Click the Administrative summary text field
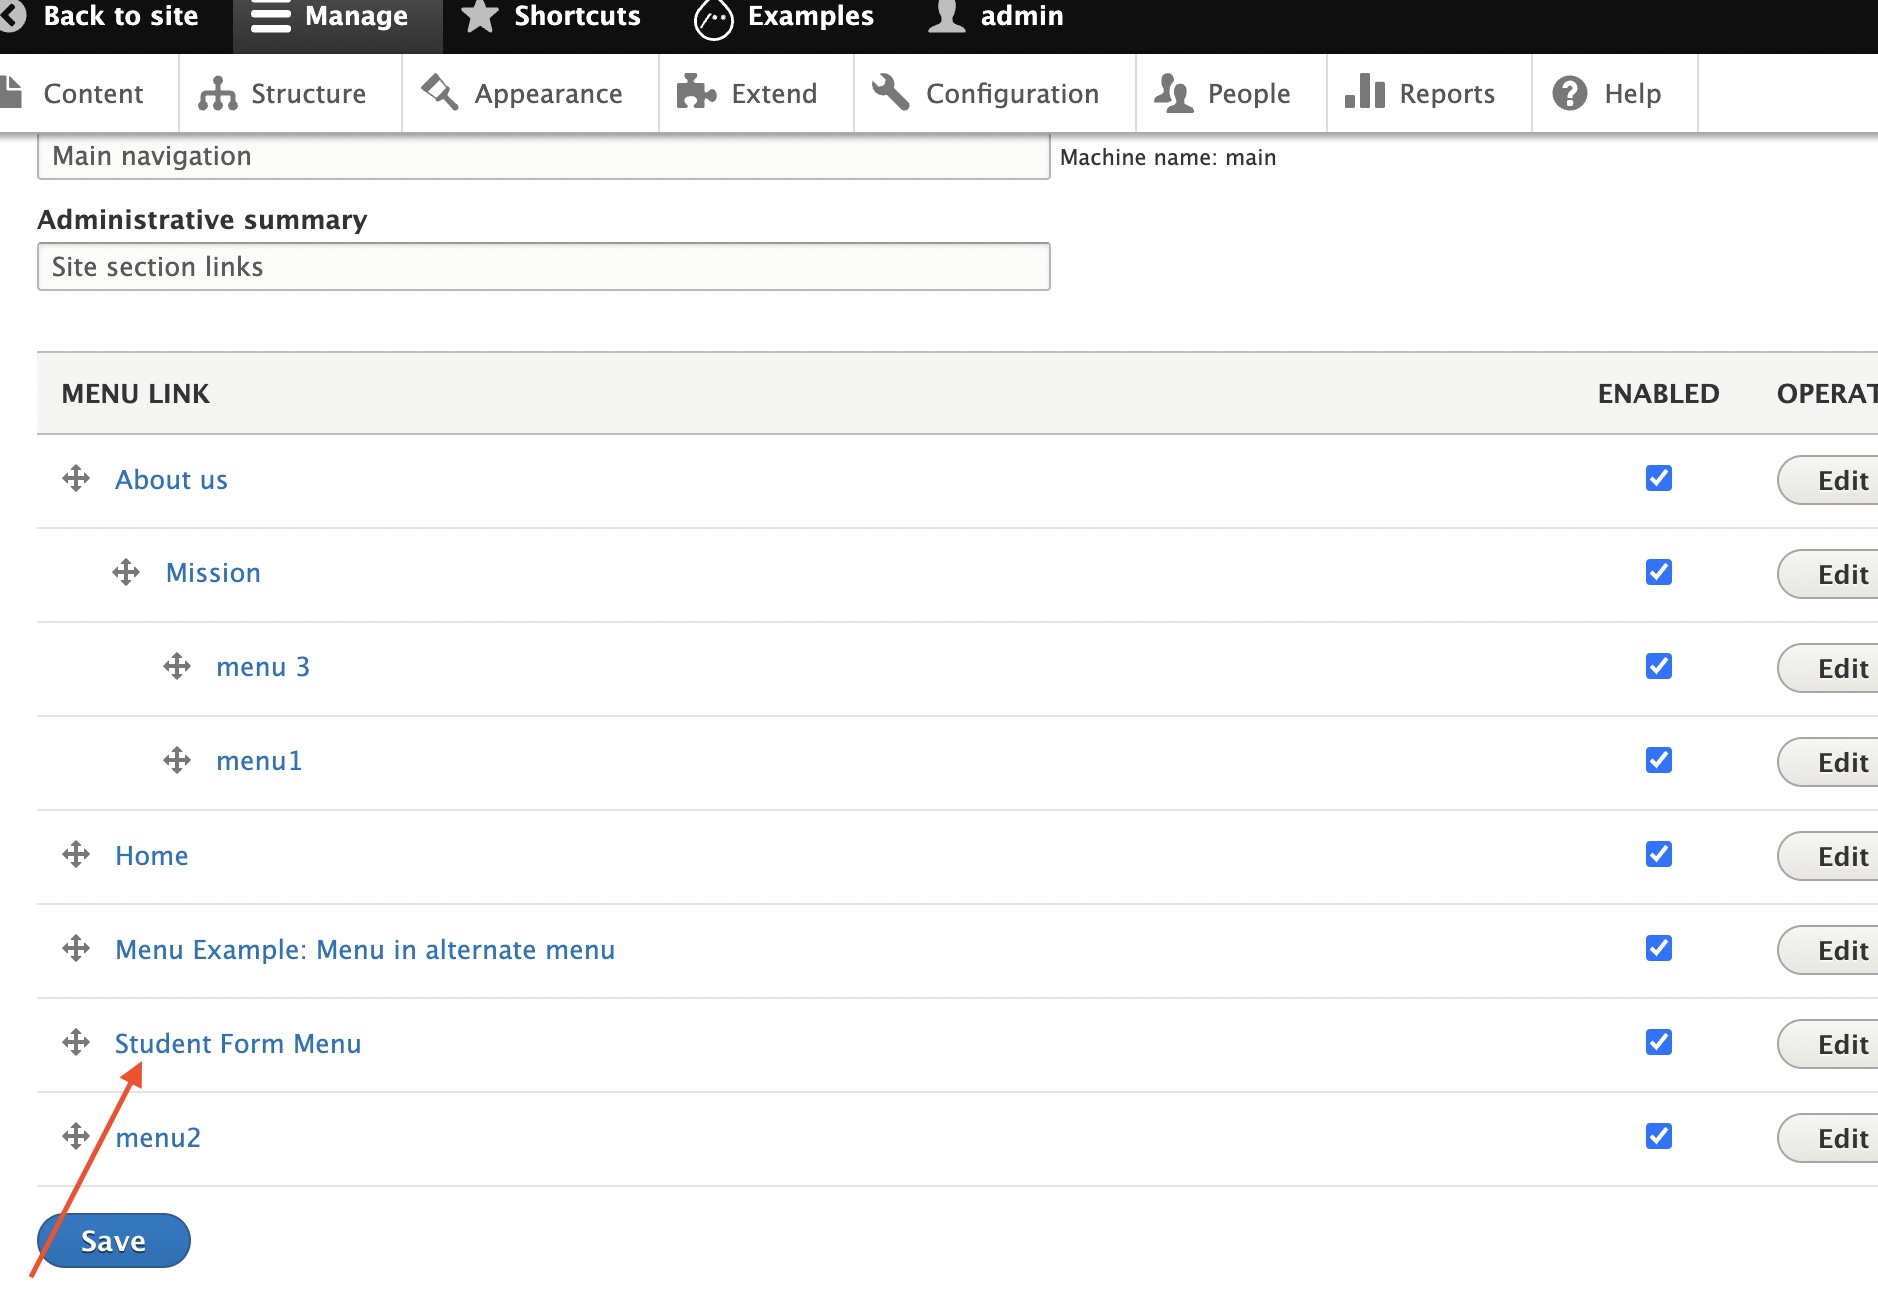This screenshot has width=1878, height=1308. pyautogui.click(x=543, y=266)
